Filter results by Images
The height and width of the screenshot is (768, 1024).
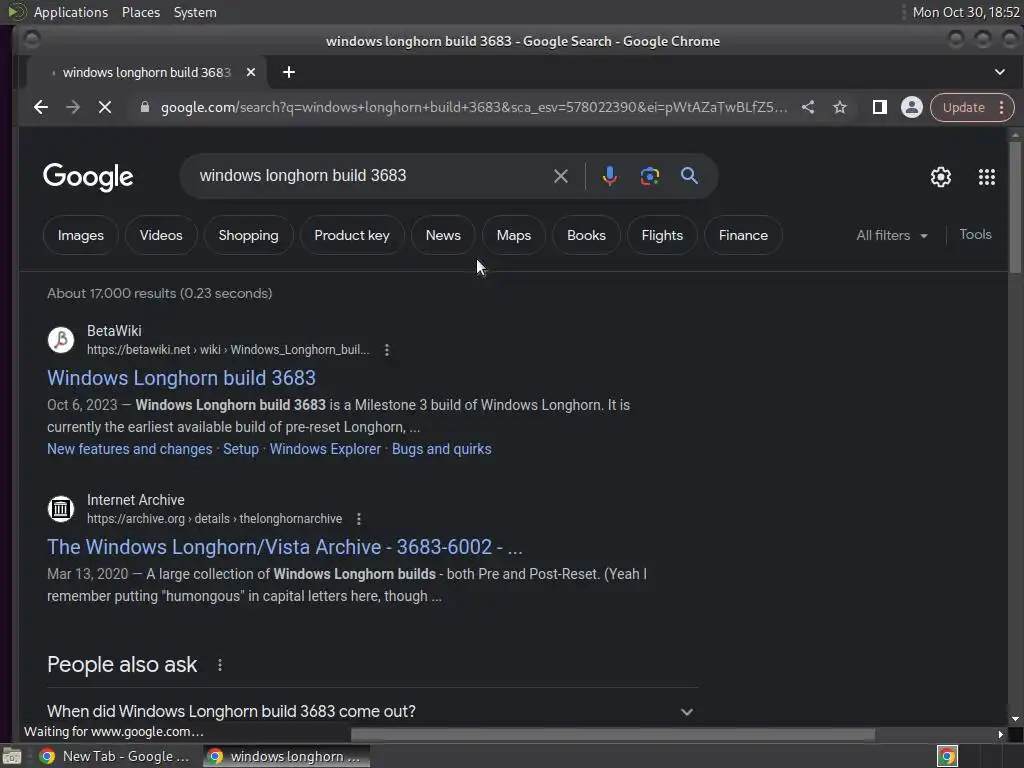(80, 235)
